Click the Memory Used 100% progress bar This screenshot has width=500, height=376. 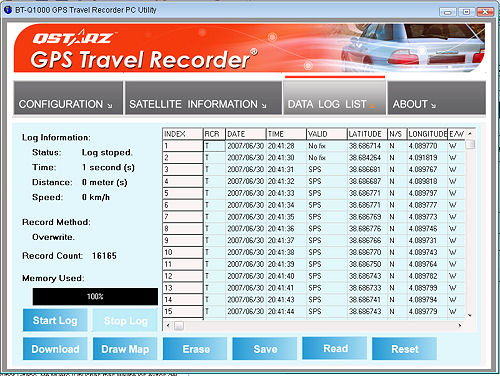click(95, 296)
